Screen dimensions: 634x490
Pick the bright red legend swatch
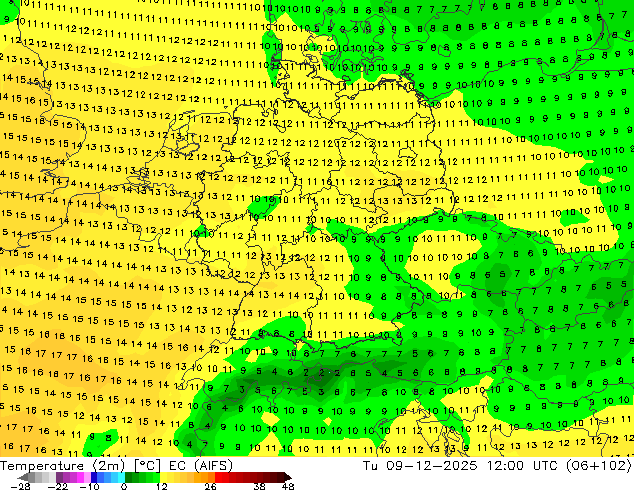(218, 477)
